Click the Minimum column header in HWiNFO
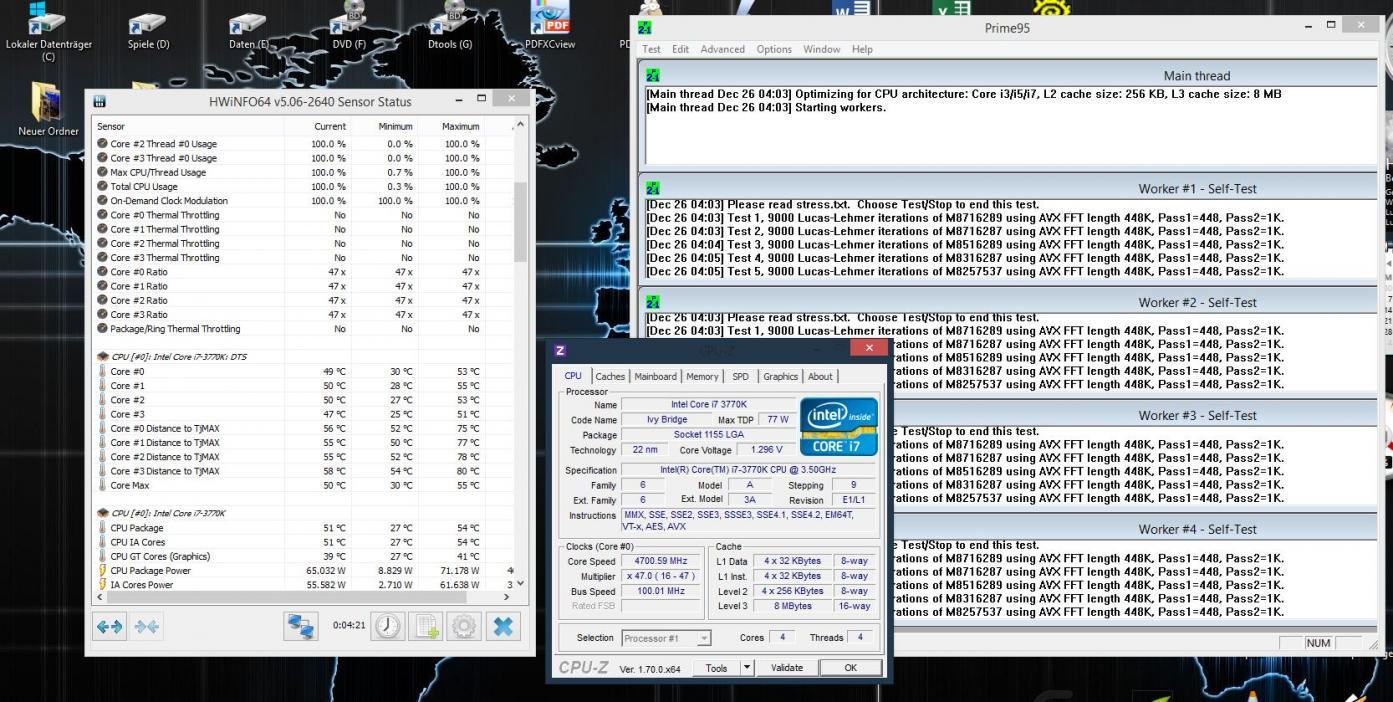 click(x=385, y=127)
